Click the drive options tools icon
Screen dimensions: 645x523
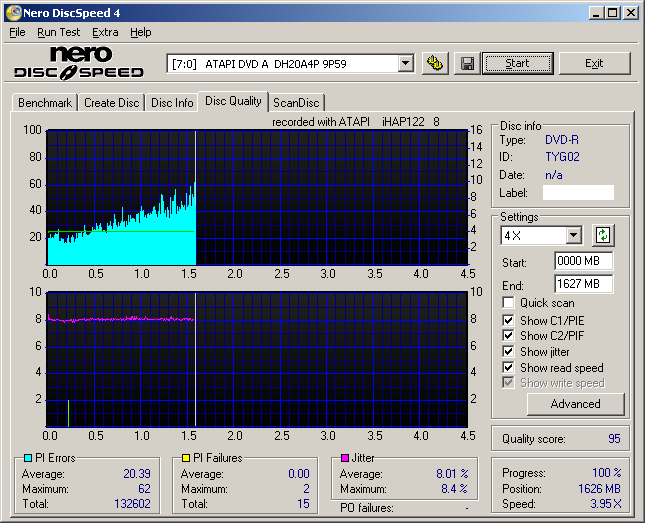[x=435, y=63]
